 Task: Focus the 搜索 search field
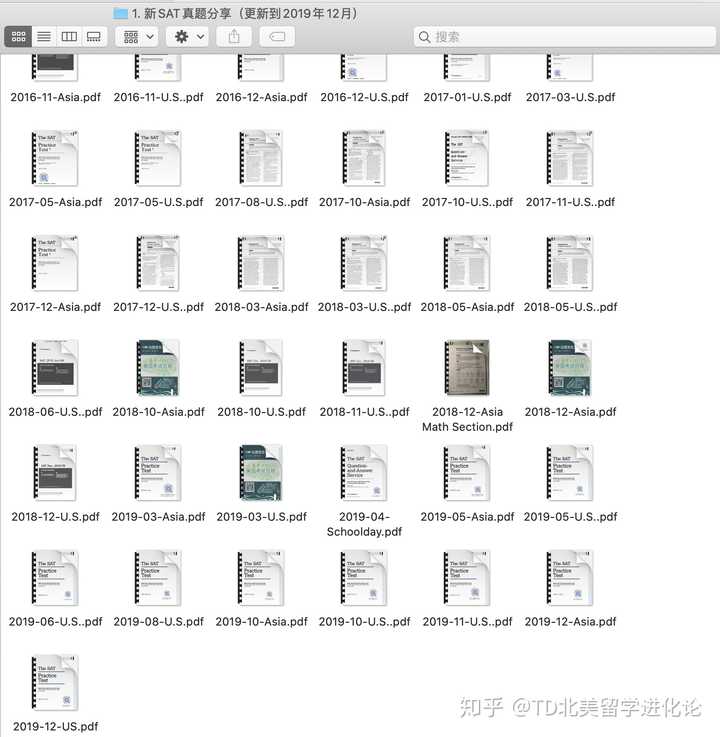[x=564, y=37]
